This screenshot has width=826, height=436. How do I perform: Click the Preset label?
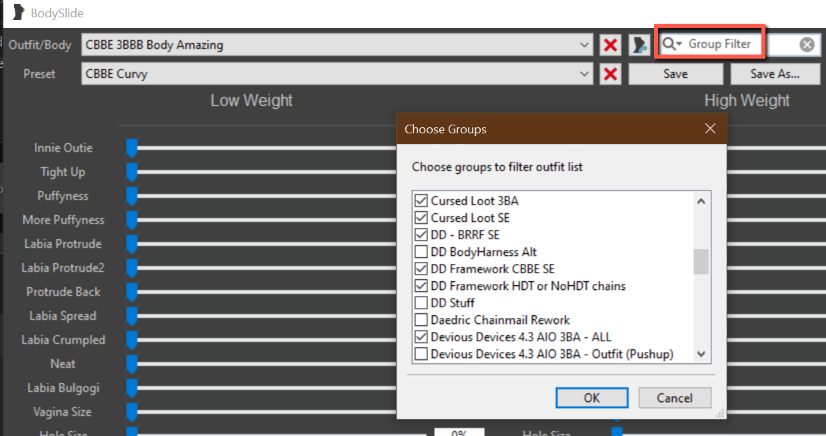pos(39,74)
